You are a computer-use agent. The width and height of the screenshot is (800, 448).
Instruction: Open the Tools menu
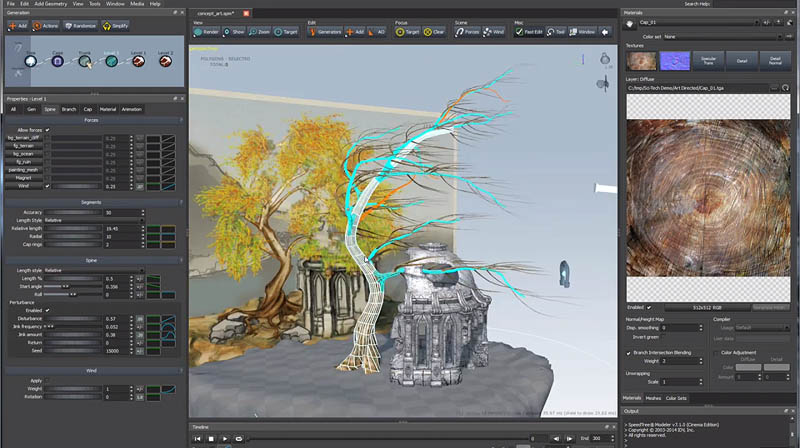click(x=95, y=4)
